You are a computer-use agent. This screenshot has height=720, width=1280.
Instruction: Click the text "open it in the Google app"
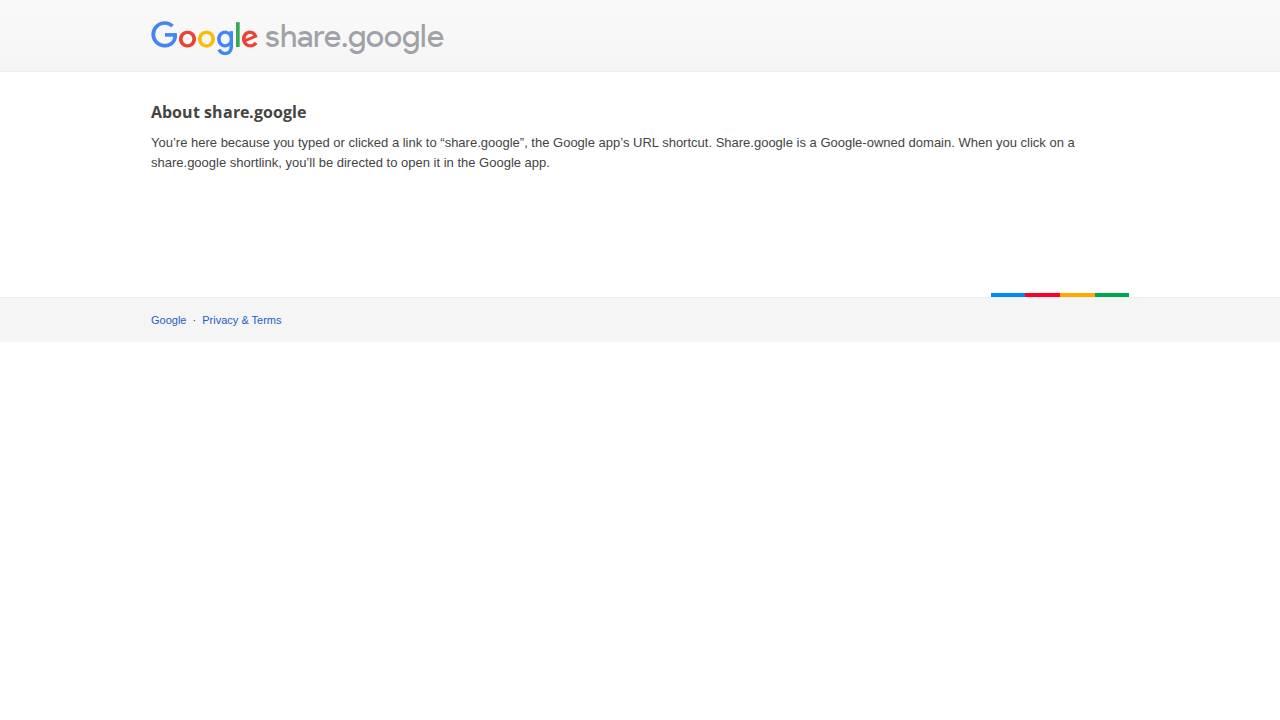tap(474, 163)
